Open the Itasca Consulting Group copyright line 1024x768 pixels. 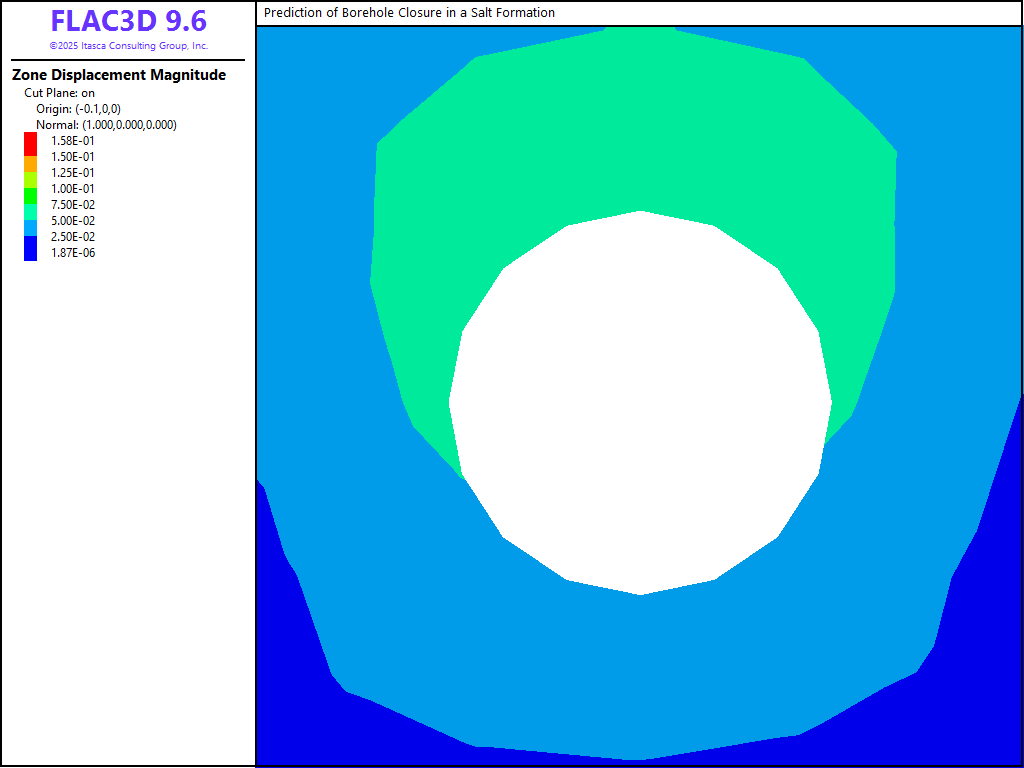click(x=128, y=46)
